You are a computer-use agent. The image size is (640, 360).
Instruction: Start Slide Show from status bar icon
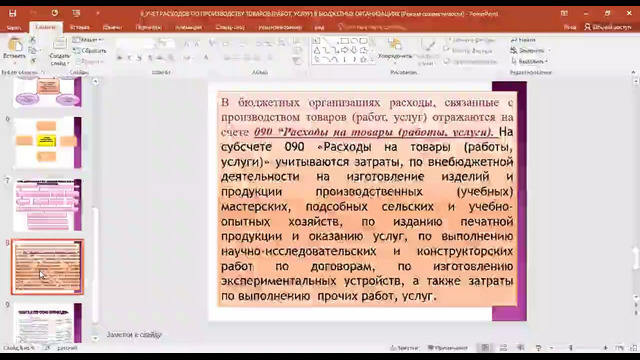(538, 348)
